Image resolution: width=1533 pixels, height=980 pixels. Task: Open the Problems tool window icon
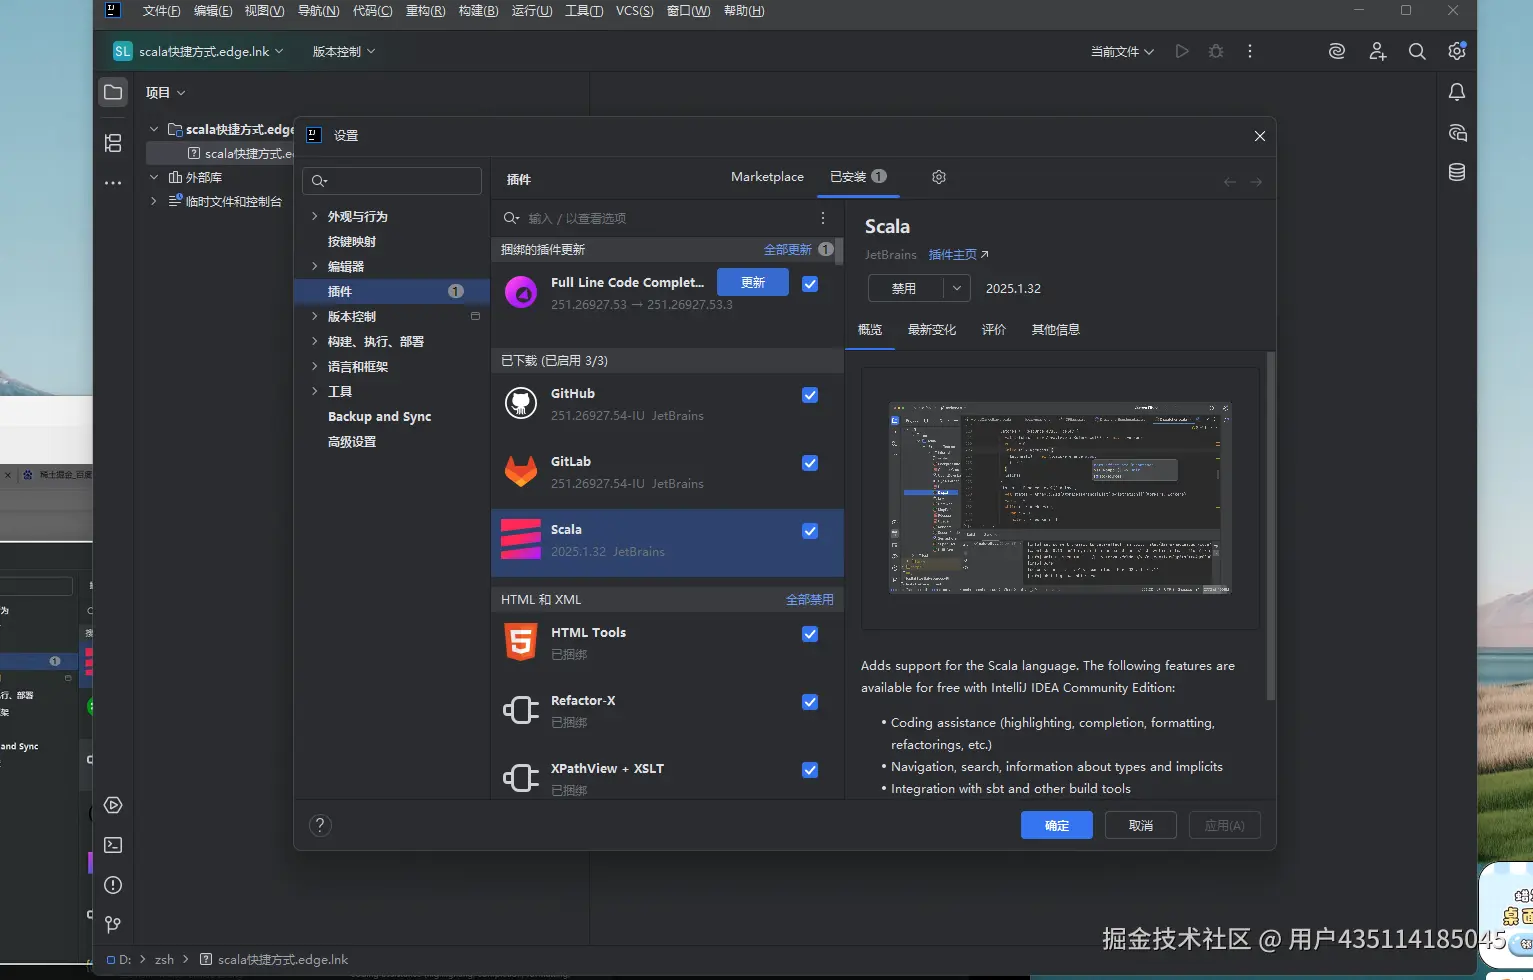113,885
